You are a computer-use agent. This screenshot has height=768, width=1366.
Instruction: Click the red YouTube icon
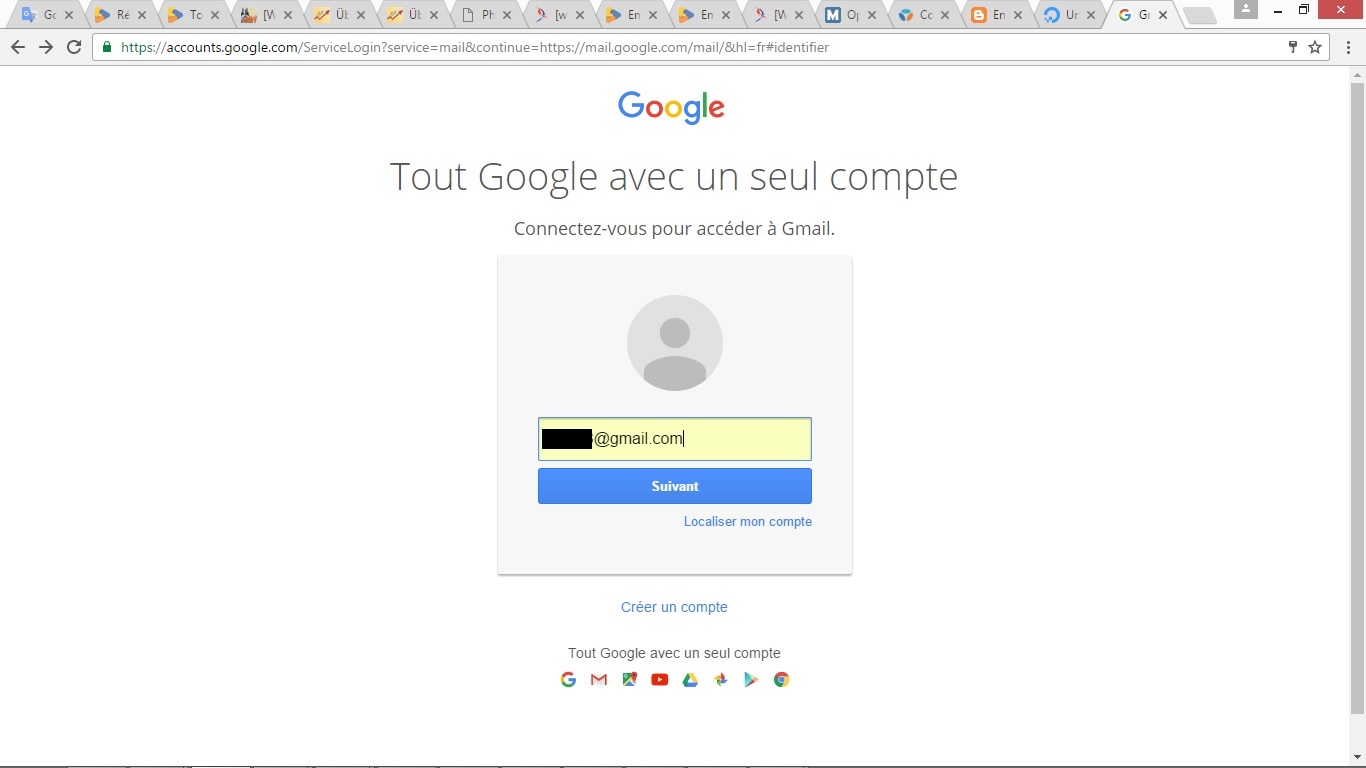(x=660, y=680)
